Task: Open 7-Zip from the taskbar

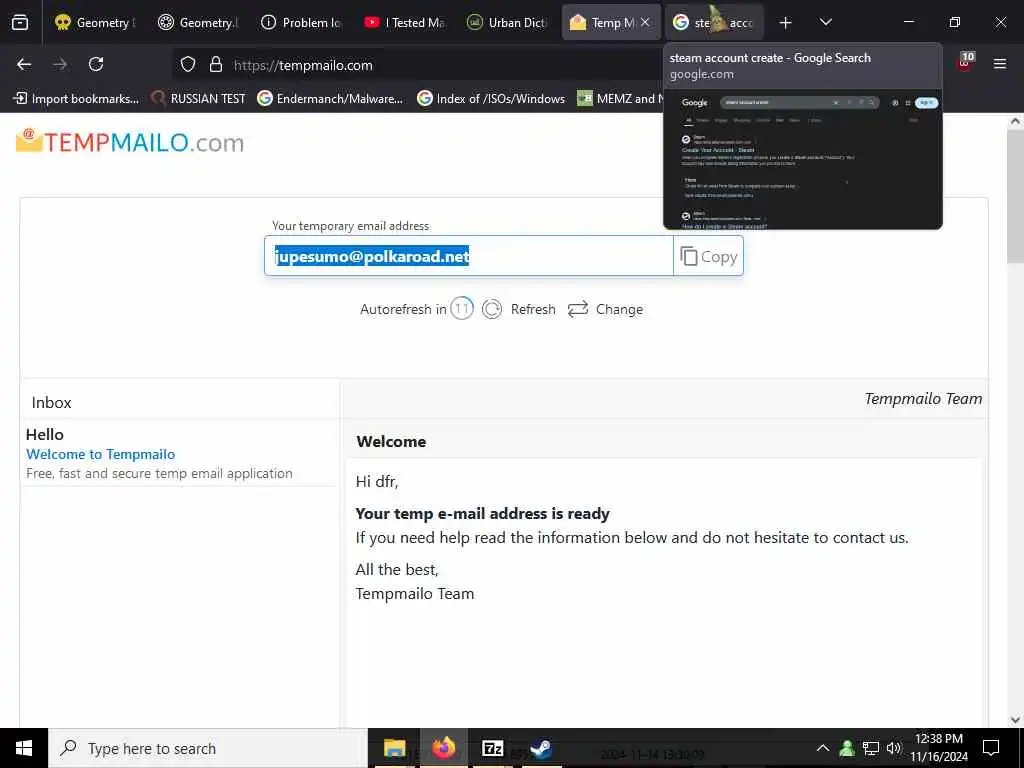Action: coord(492,748)
